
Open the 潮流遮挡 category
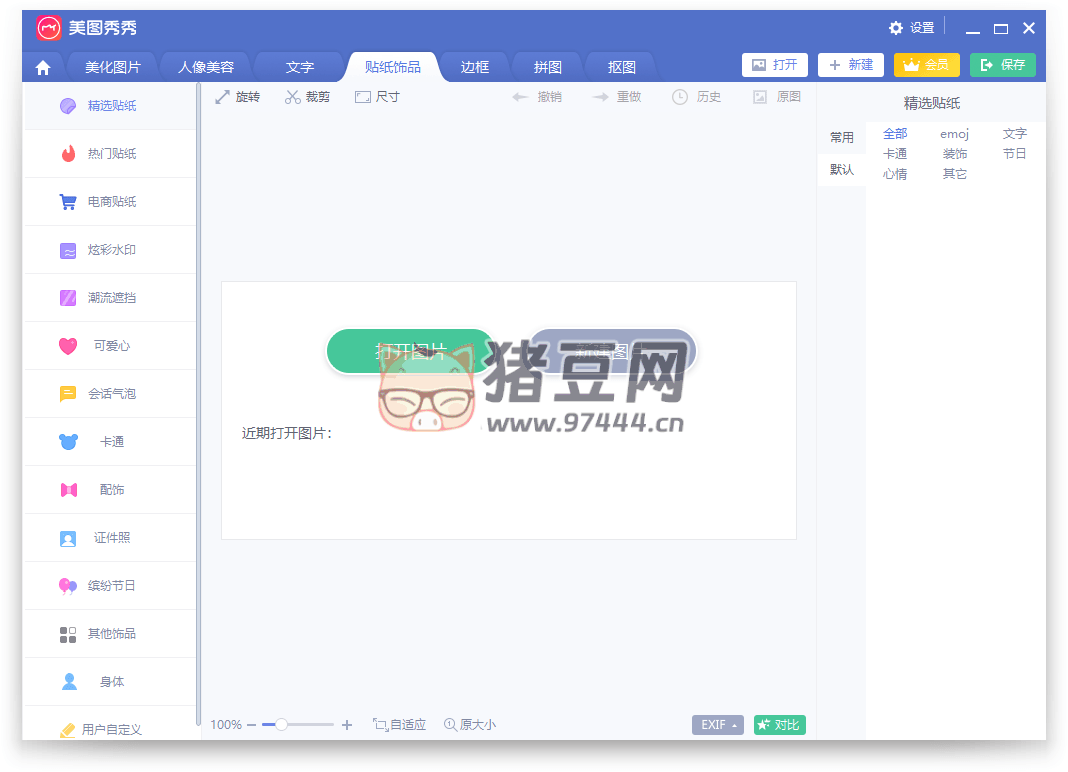click(x=110, y=298)
